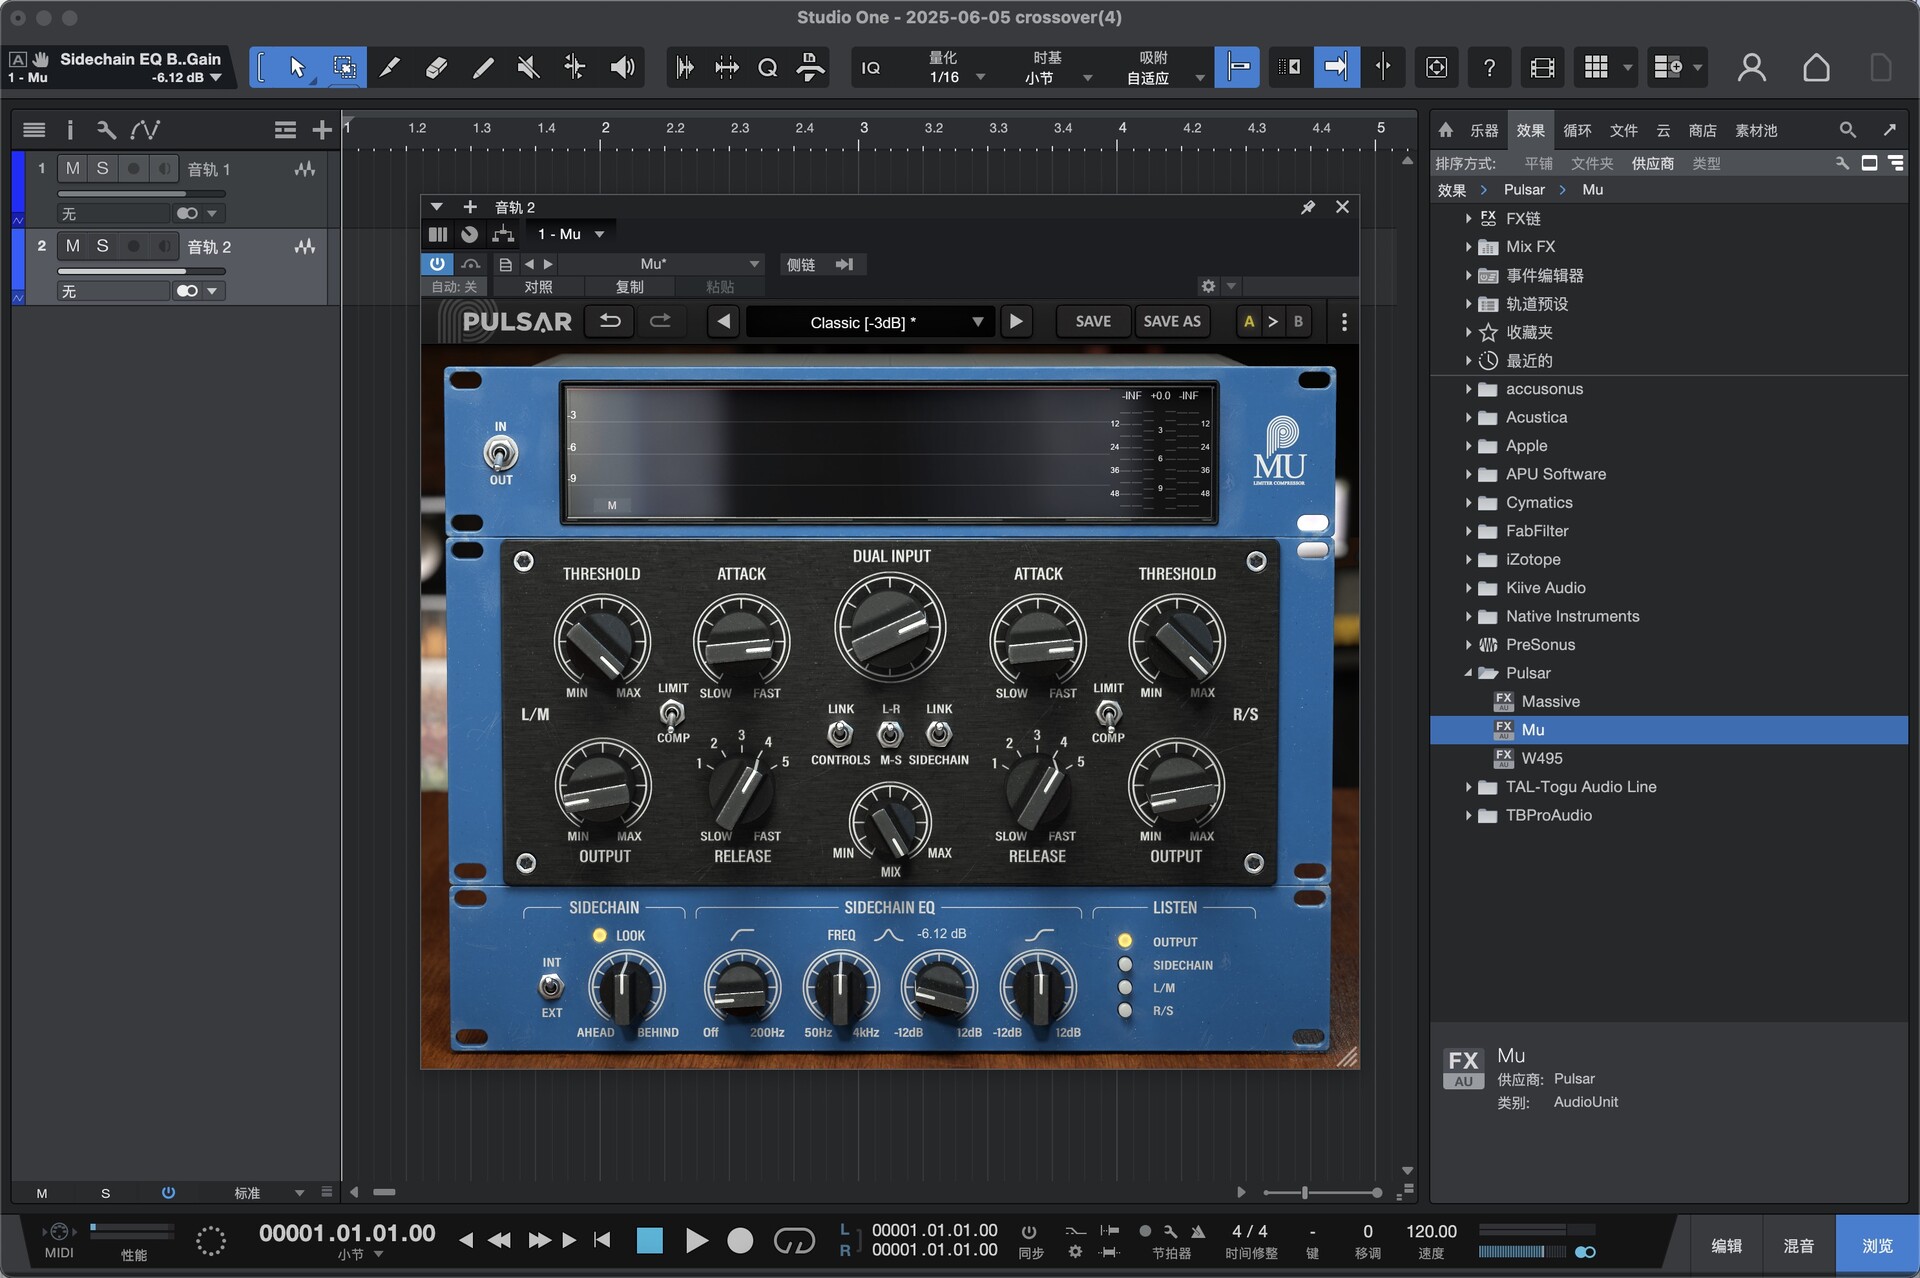Image resolution: width=1920 pixels, height=1278 pixels.
Task: Collapse the Pulsar folder
Action: click(1468, 673)
